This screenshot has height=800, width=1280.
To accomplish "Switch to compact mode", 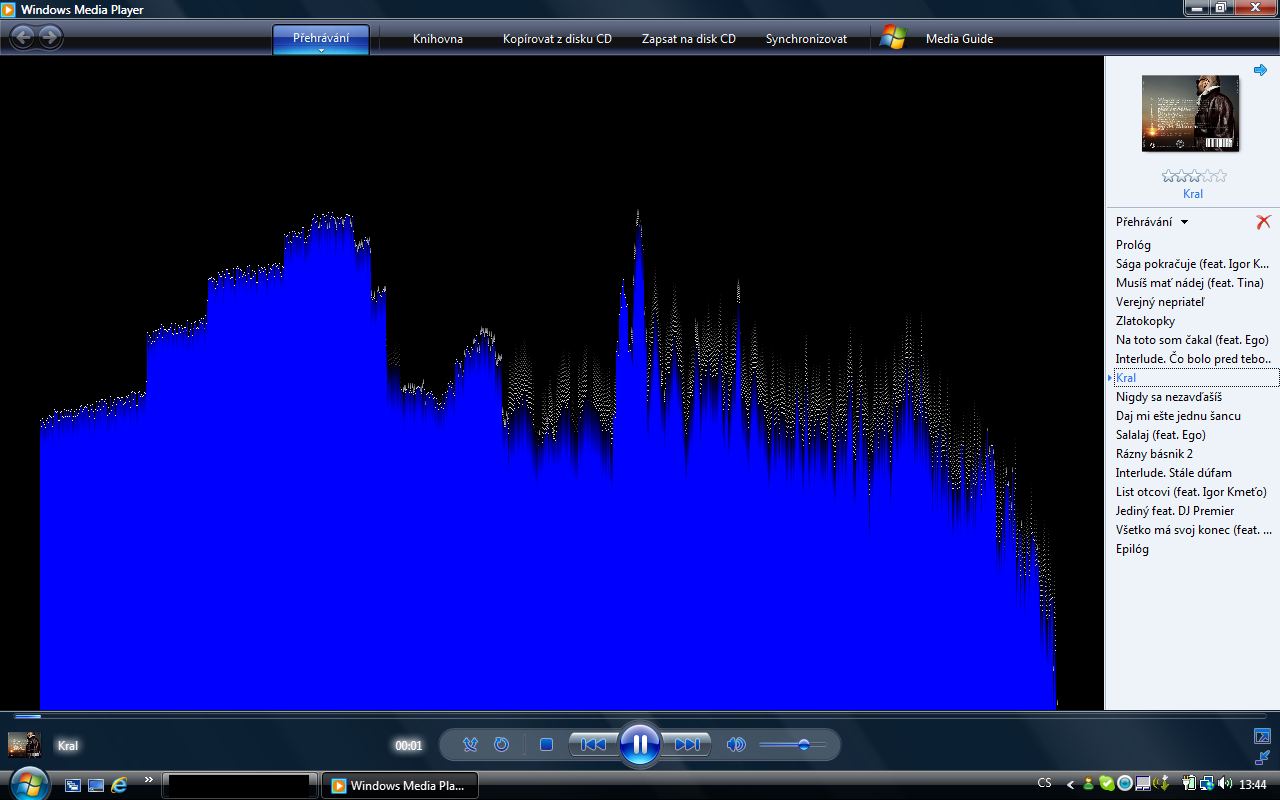I will click(x=1262, y=758).
